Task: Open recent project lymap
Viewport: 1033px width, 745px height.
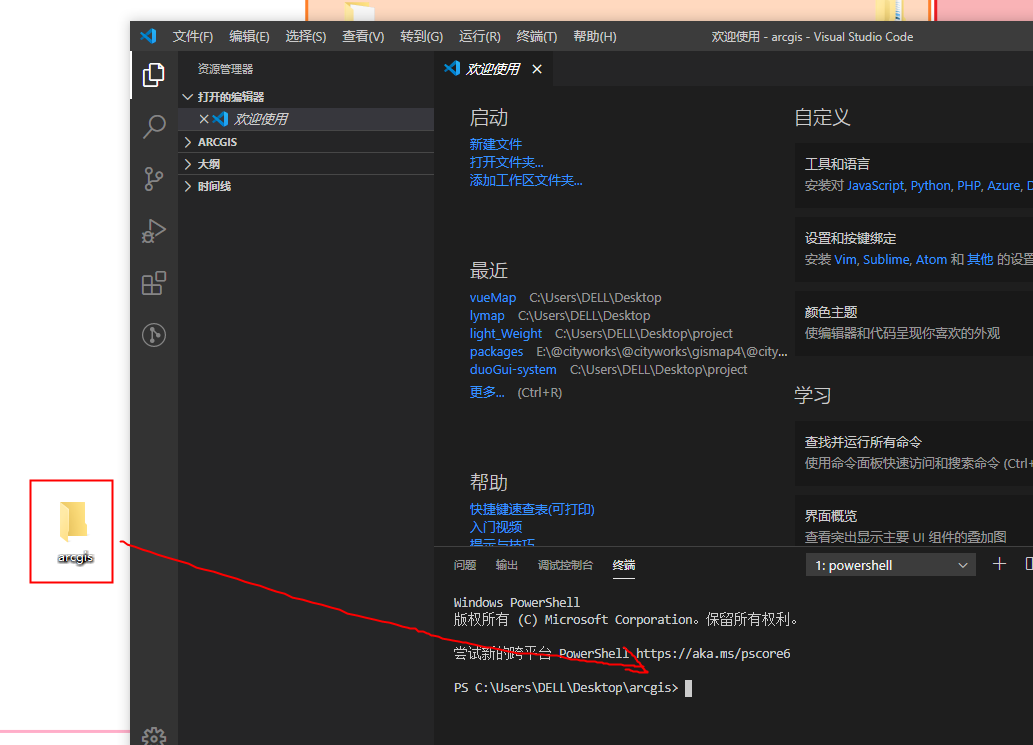Action: (x=487, y=316)
